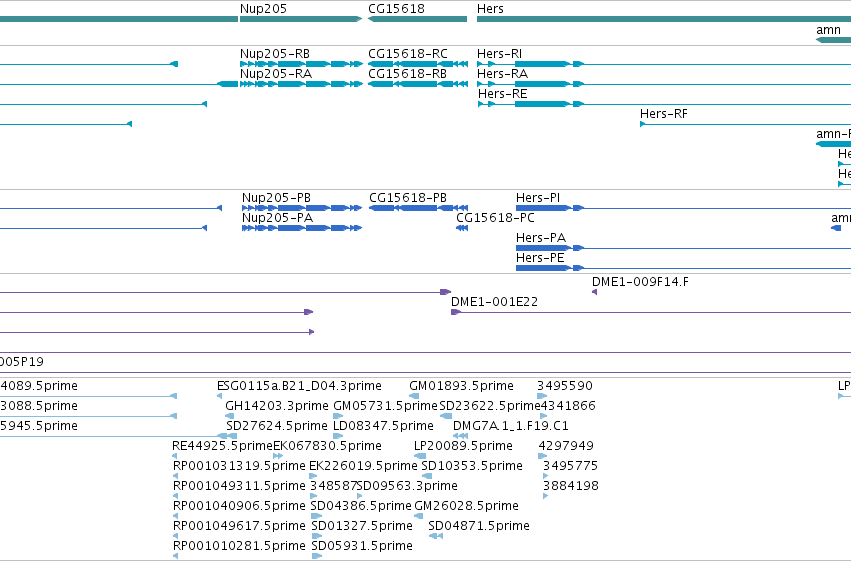Click EST SD01327.5prime
The image size is (851, 561).
point(362,526)
